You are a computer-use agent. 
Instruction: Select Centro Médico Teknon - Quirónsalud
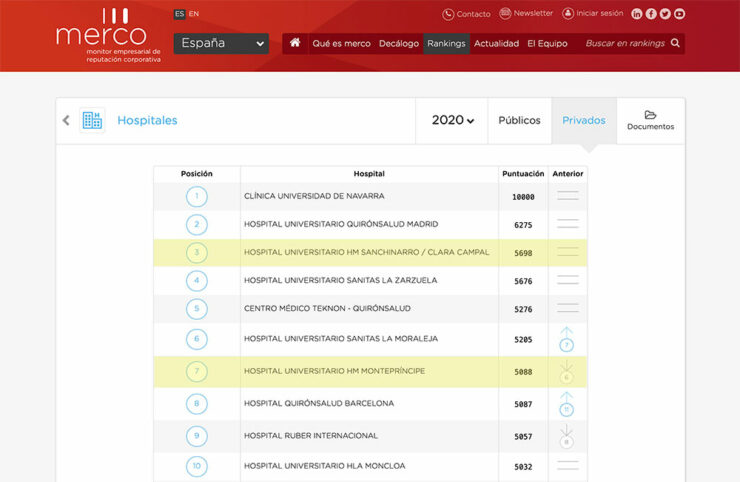(327, 308)
